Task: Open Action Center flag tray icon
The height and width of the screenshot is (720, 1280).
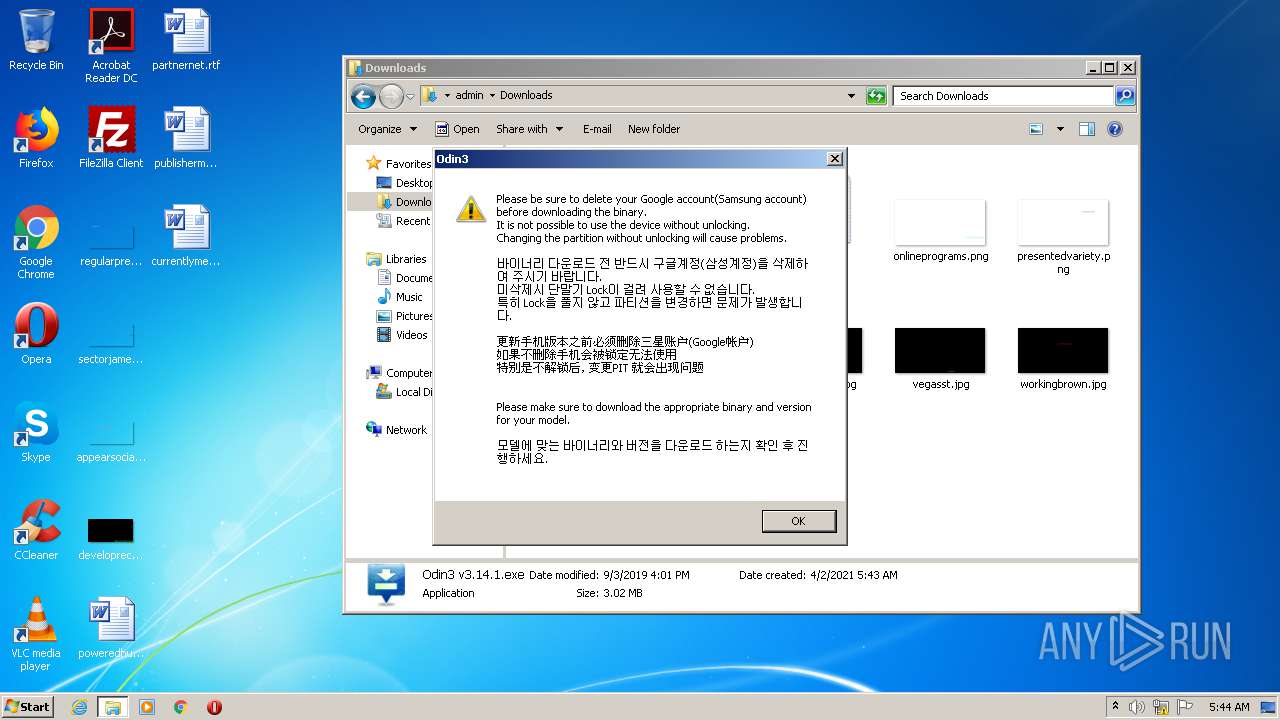Action: click(x=1185, y=707)
